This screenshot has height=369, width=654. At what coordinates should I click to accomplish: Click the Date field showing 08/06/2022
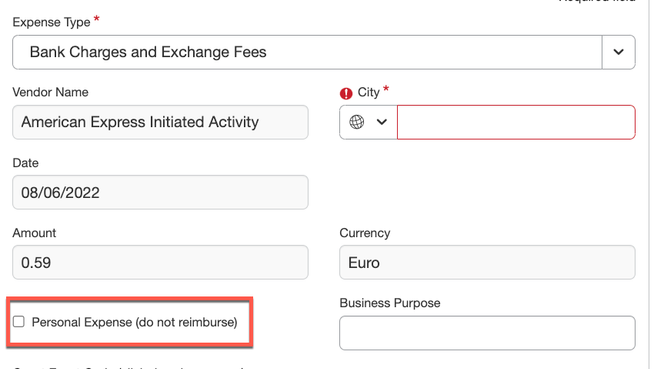click(x=160, y=192)
